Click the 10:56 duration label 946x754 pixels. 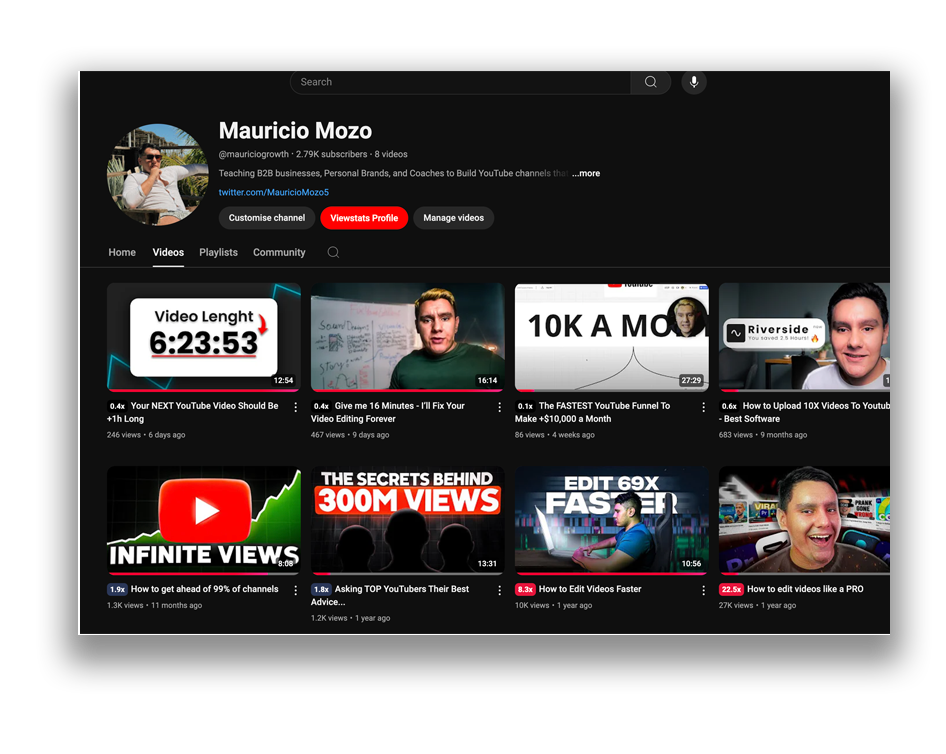pyautogui.click(x=691, y=564)
